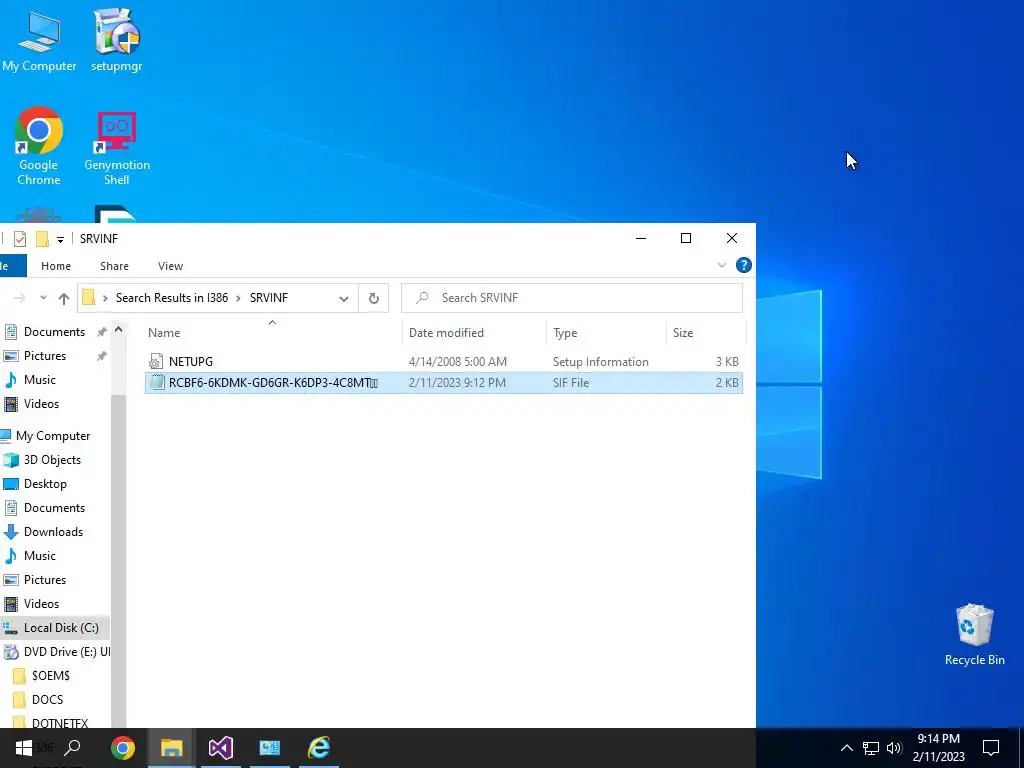Open the File tab in Explorer

point(11,266)
